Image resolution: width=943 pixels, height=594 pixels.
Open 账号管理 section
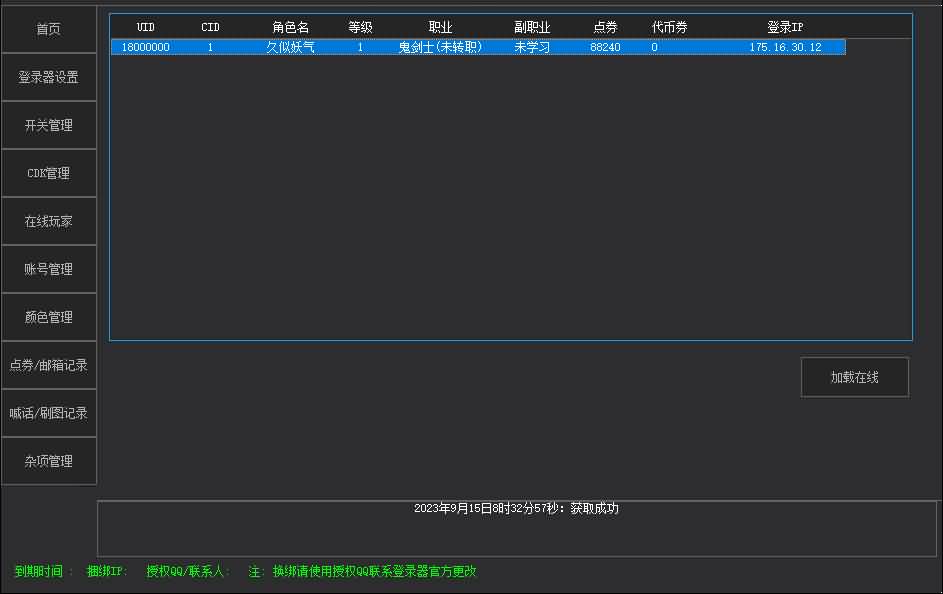49,269
